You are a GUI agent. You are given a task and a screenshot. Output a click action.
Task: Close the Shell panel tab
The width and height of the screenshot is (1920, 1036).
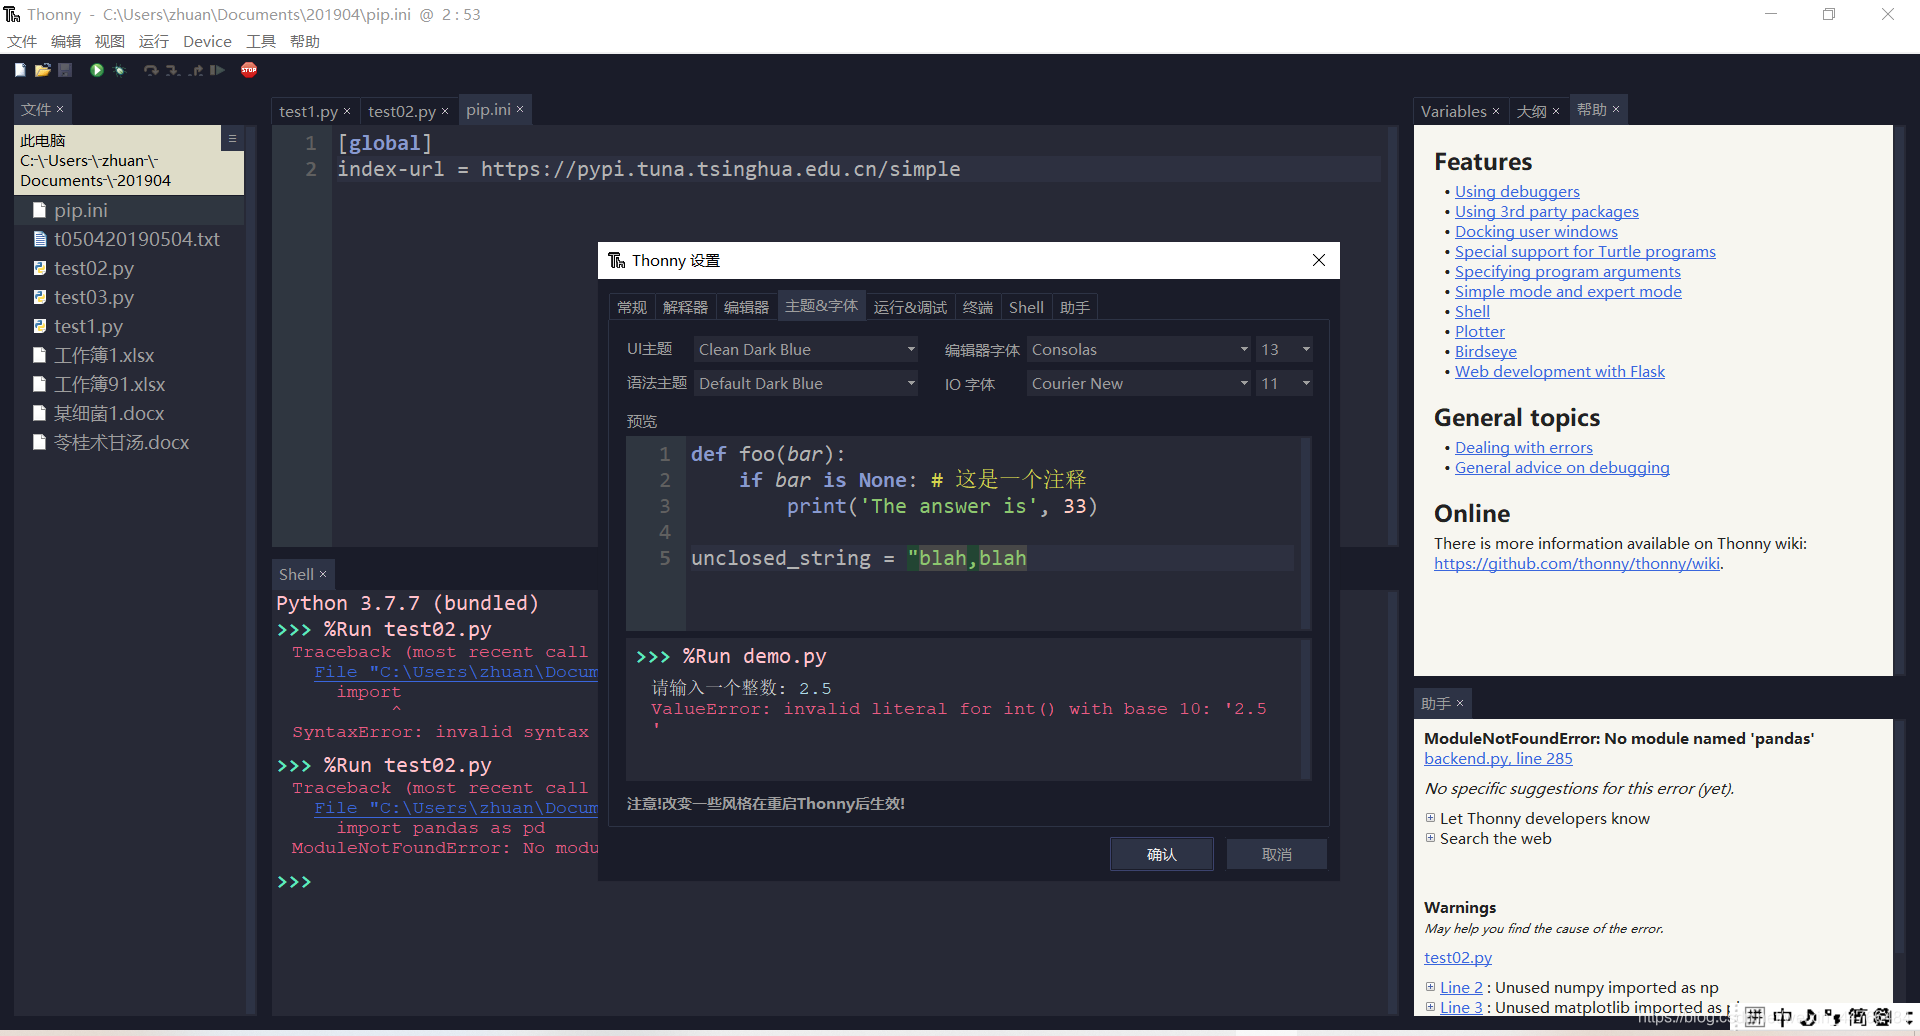323,574
